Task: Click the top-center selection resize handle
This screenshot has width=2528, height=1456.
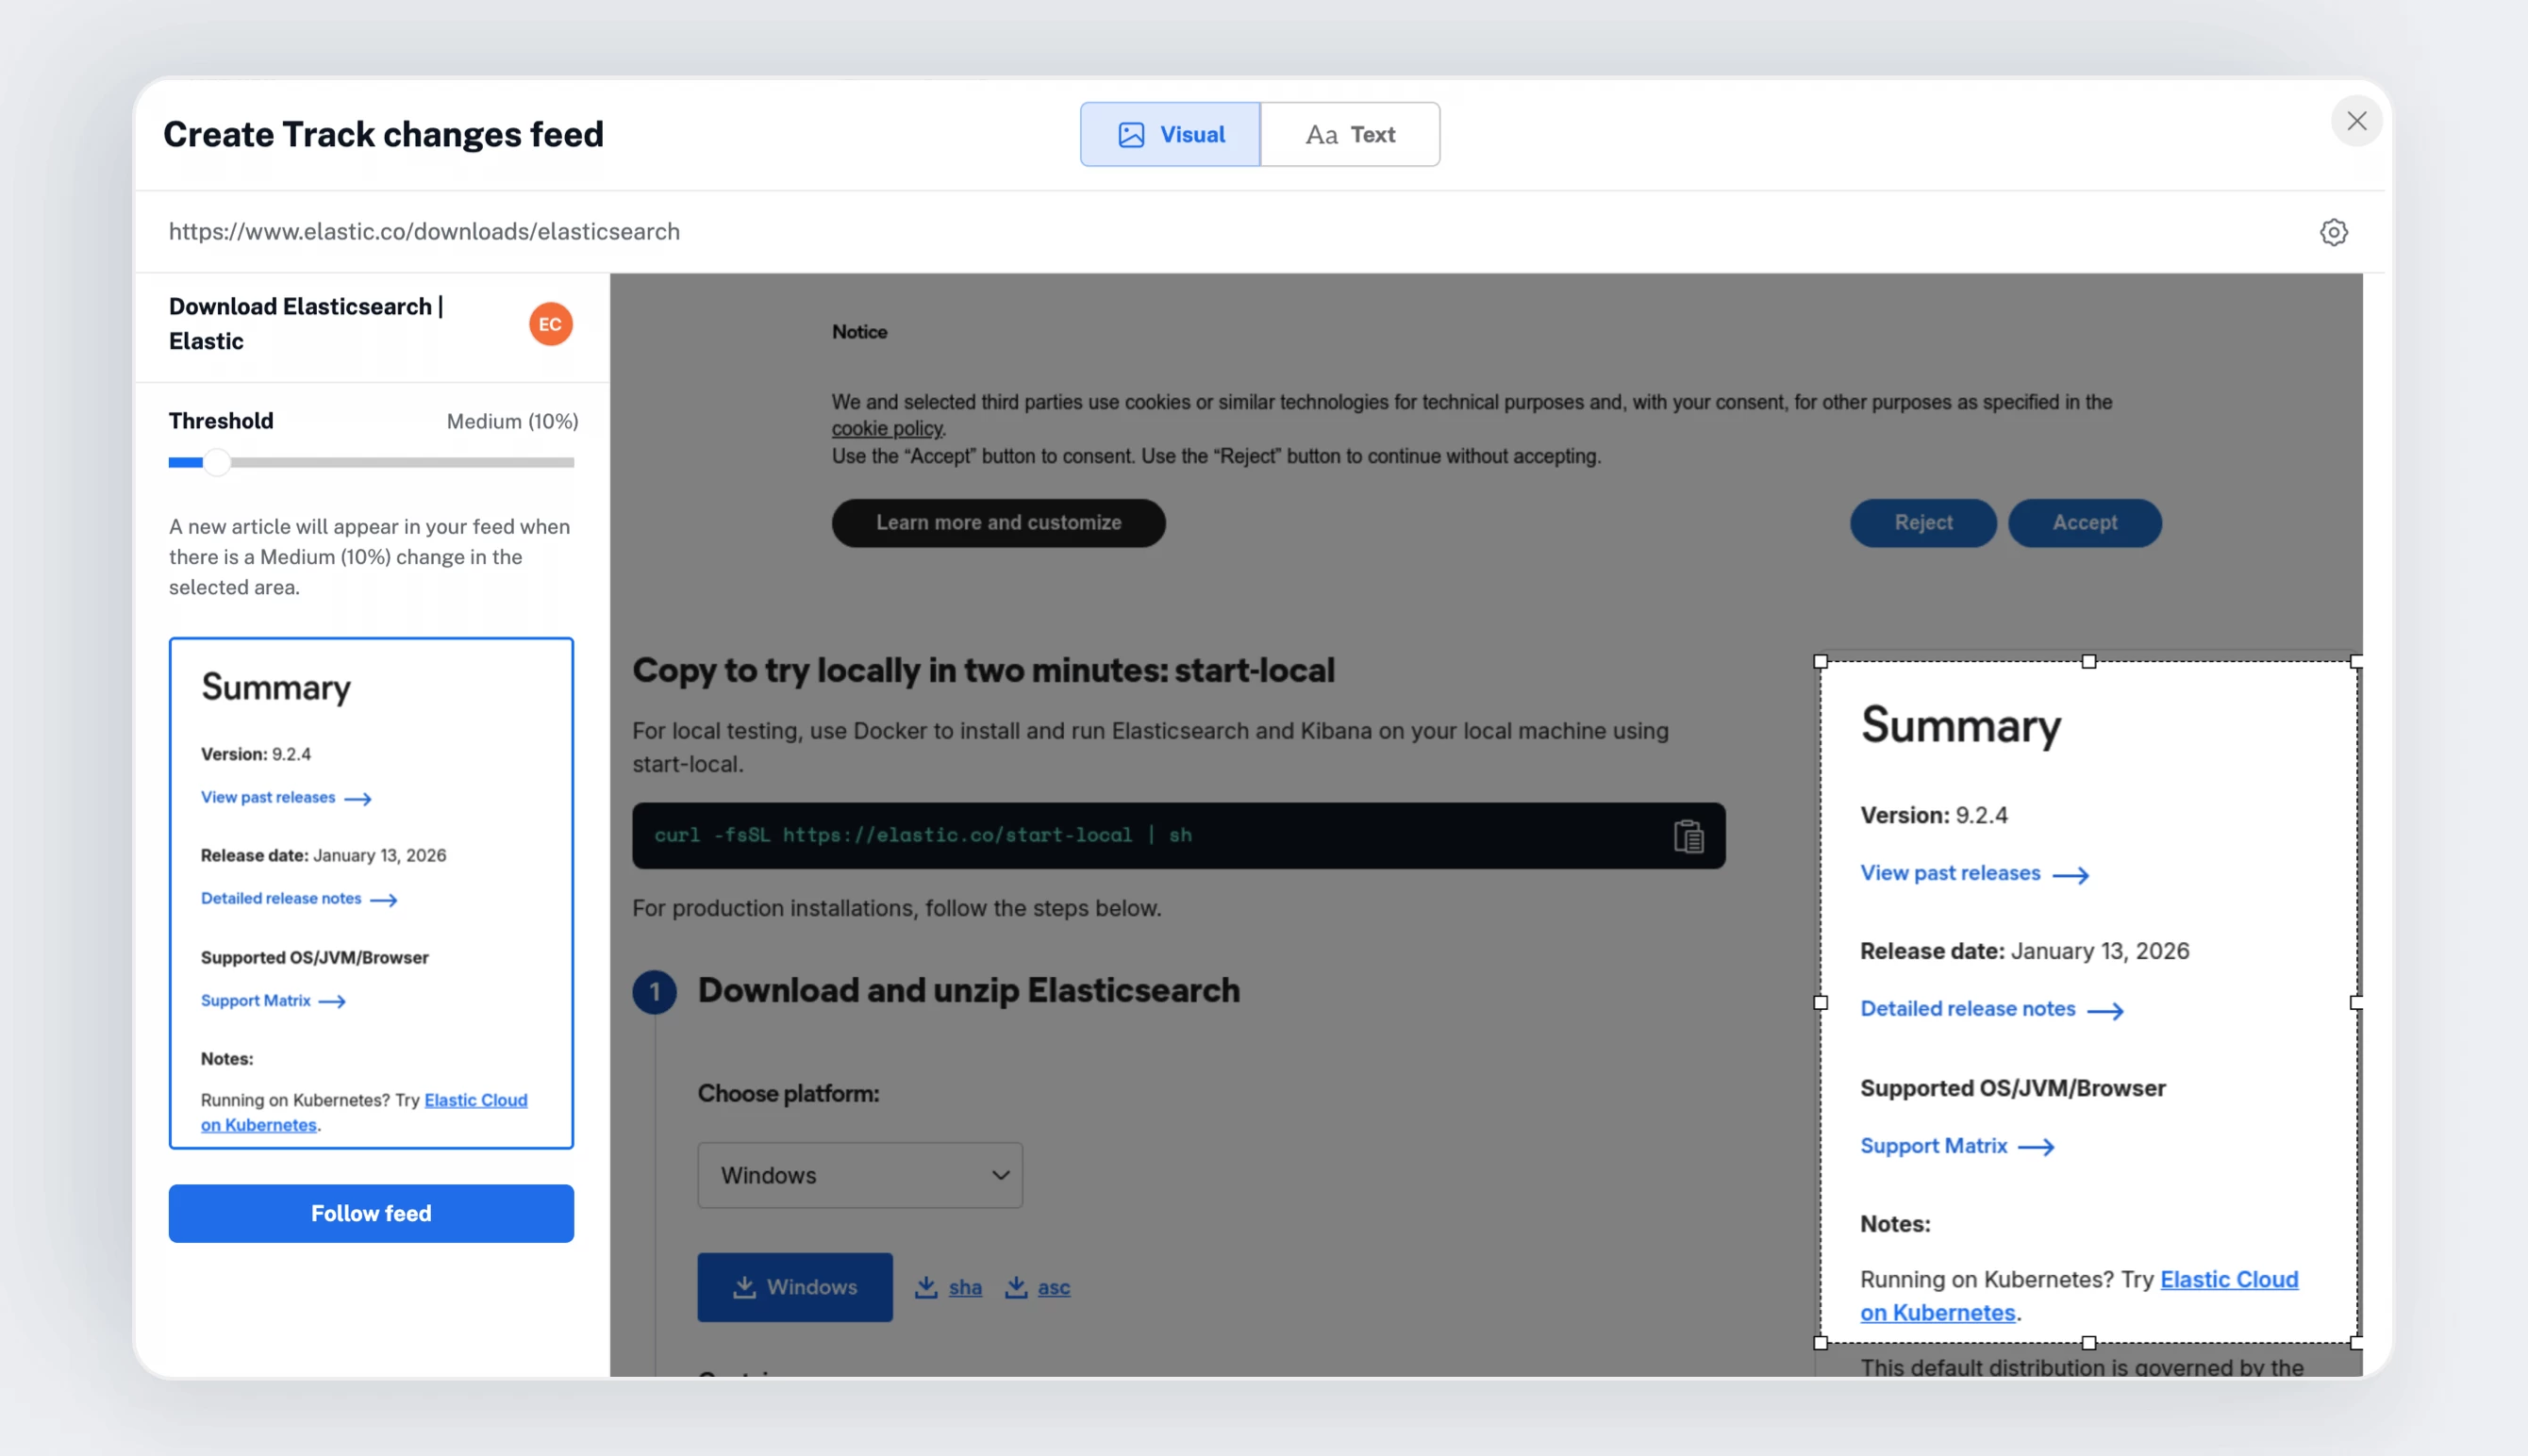Action: coord(2089,661)
